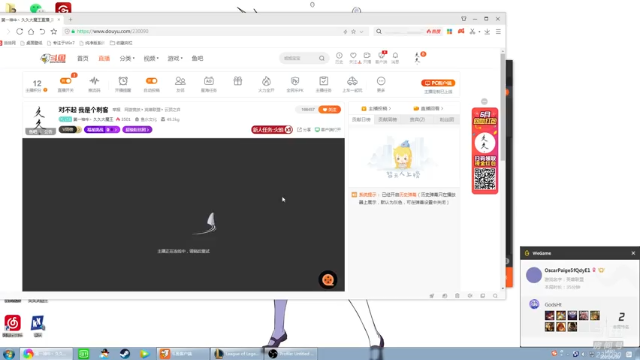Click the OscarPaige avatar in the WeGame popup
Viewport: 640px width, 360px height.
[x=533, y=275]
